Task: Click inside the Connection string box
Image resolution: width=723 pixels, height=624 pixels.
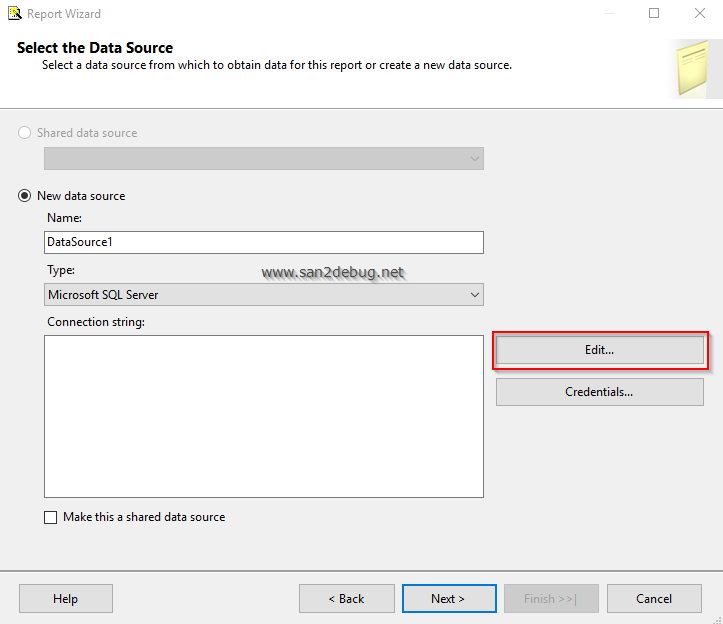Action: pos(264,416)
